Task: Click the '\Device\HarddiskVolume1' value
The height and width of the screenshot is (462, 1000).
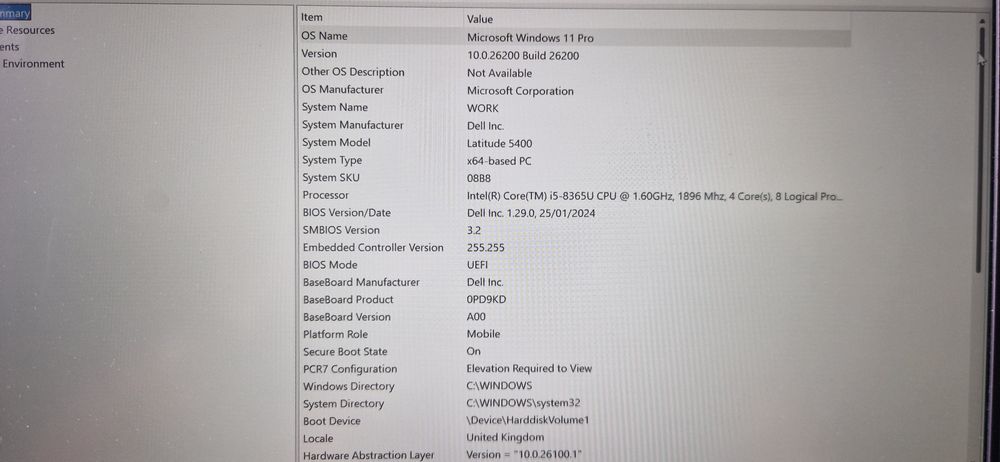Action: pyautogui.click(x=528, y=420)
